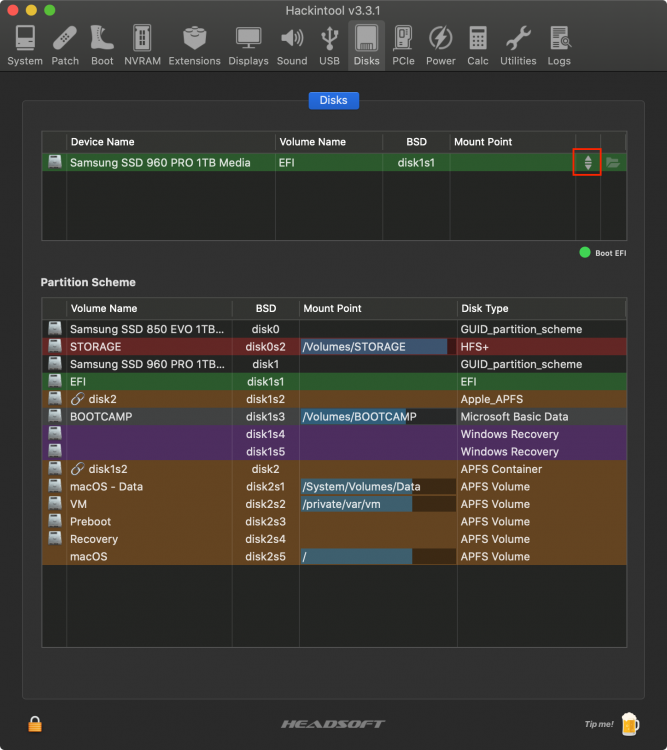Click the disk icon of BOOTCAMP row
This screenshot has width=667, height=750.
tap(55, 416)
